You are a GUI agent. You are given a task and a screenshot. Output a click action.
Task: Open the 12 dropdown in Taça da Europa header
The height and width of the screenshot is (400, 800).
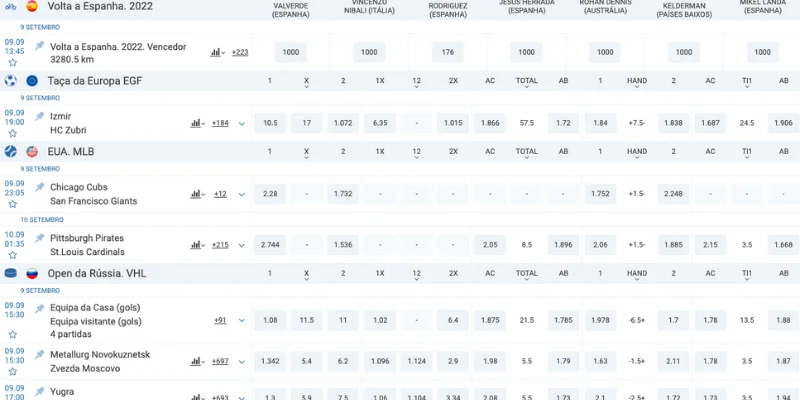point(416,82)
